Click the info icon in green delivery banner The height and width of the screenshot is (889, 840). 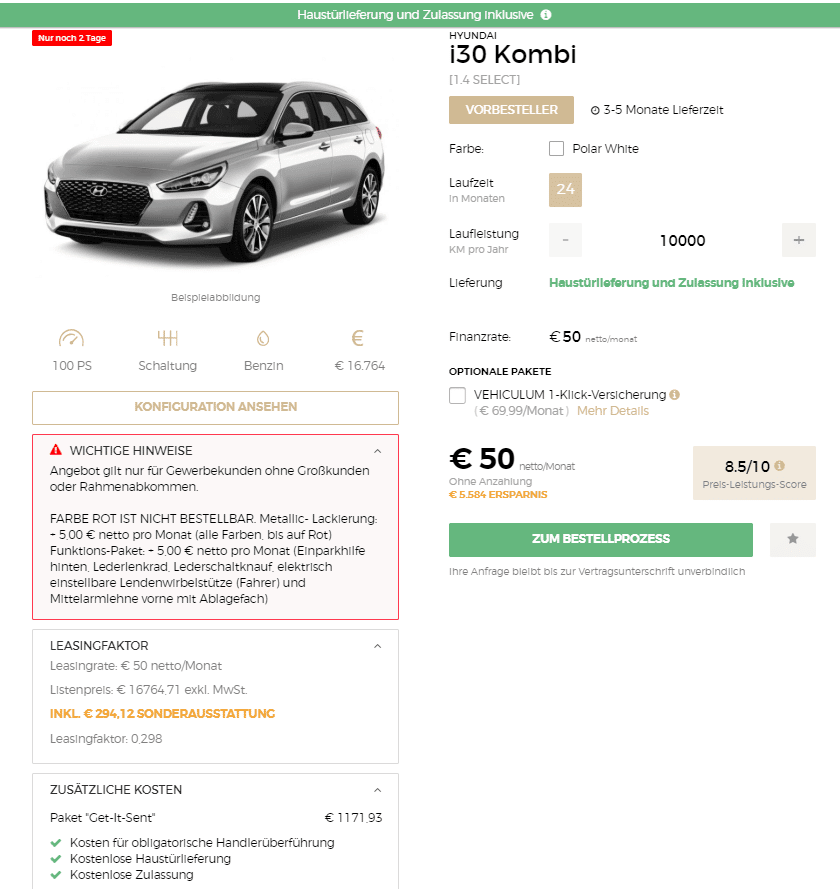click(x=546, y=15)
